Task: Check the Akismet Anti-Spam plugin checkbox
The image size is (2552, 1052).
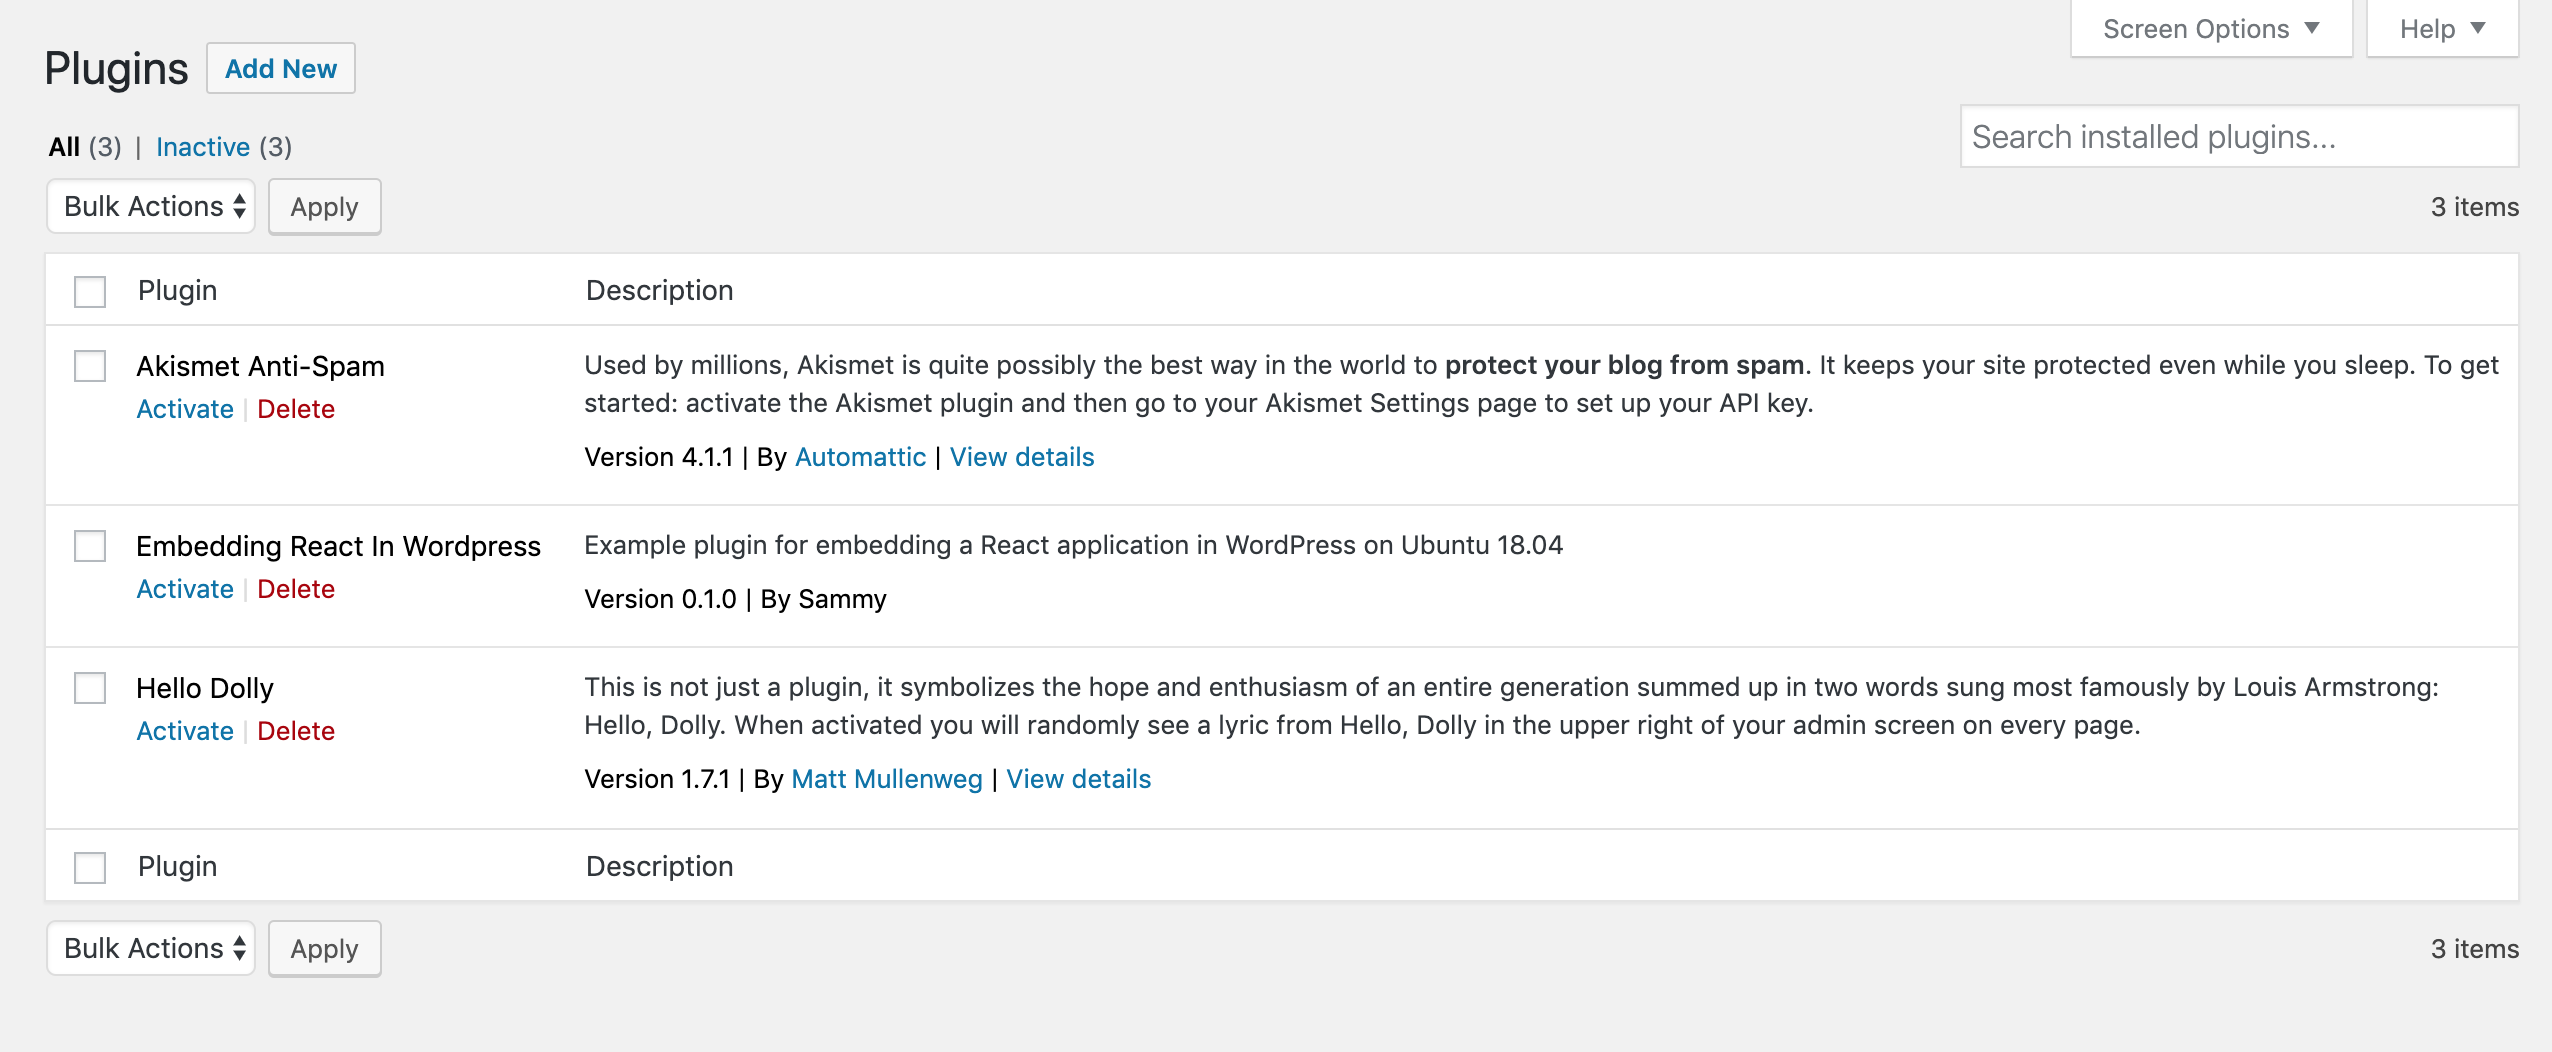Action: tap(90, 366)
